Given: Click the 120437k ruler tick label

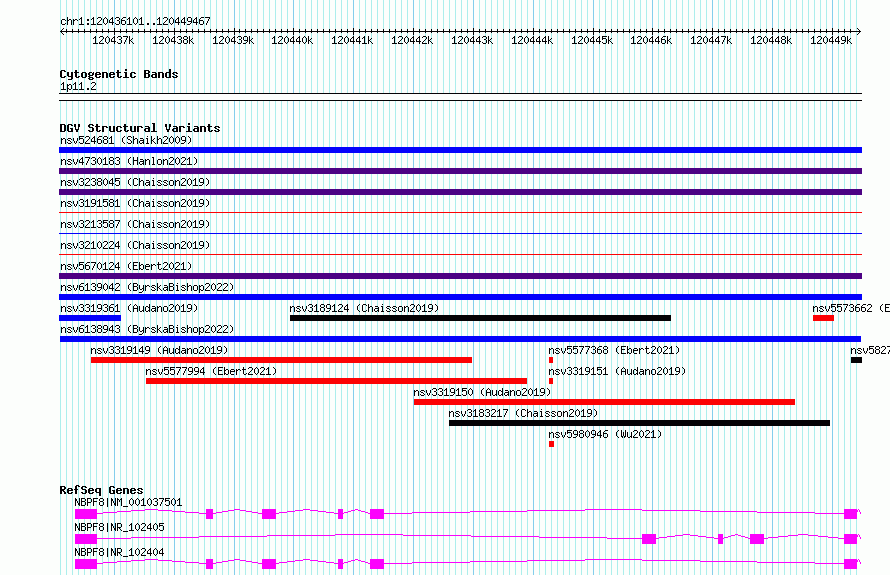Looking at the screenshot, I should tap(113, 40).
